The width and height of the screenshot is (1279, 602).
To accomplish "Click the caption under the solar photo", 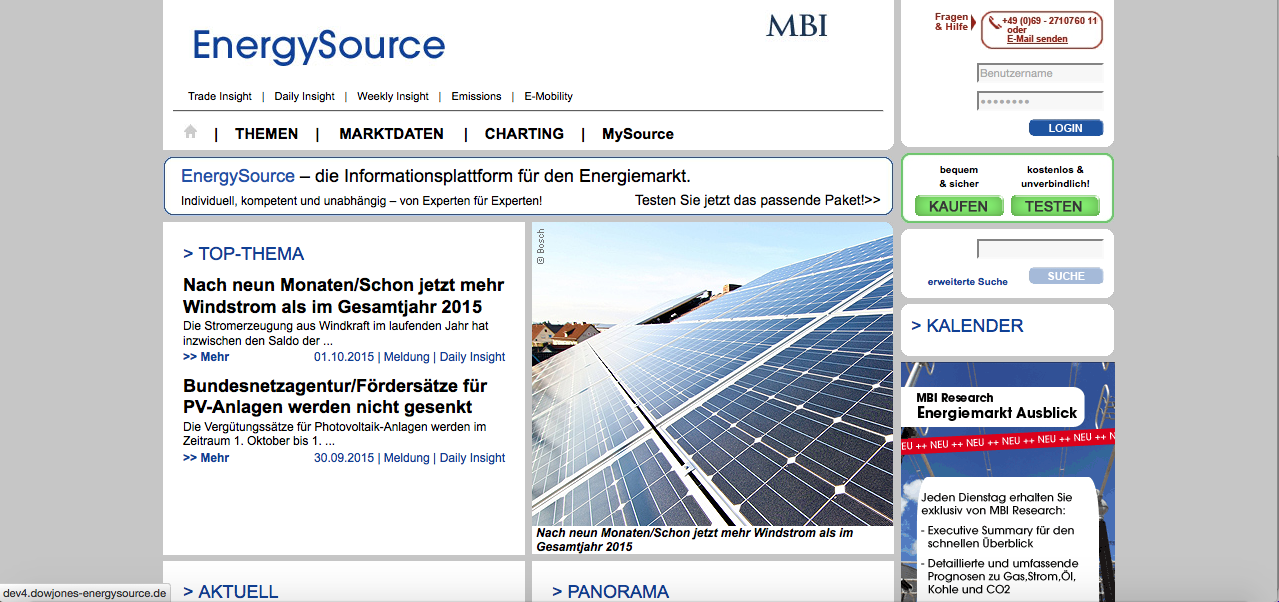I will pyautogui.click(x=695, y=540).
